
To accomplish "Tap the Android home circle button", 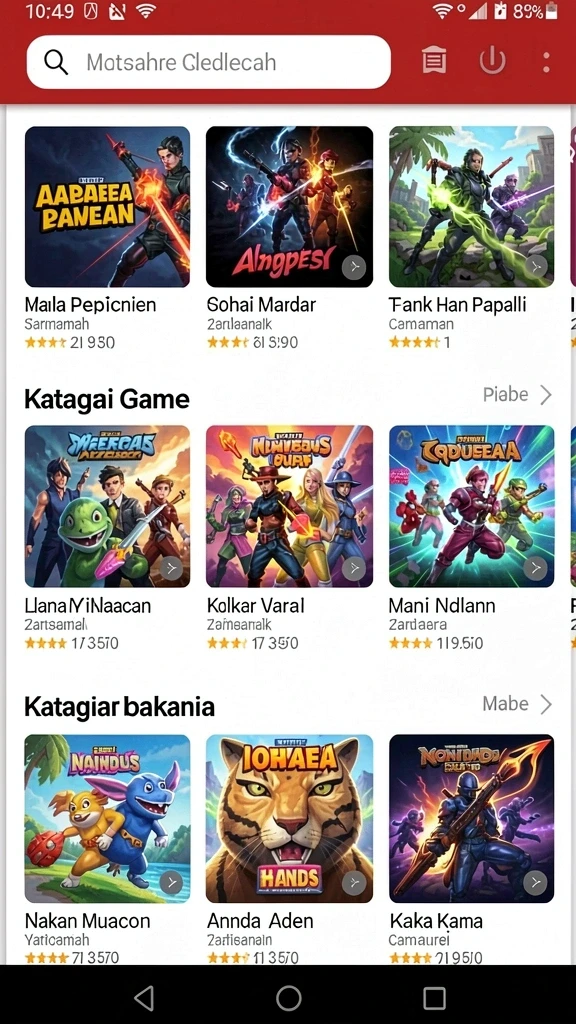I will 289,998.
